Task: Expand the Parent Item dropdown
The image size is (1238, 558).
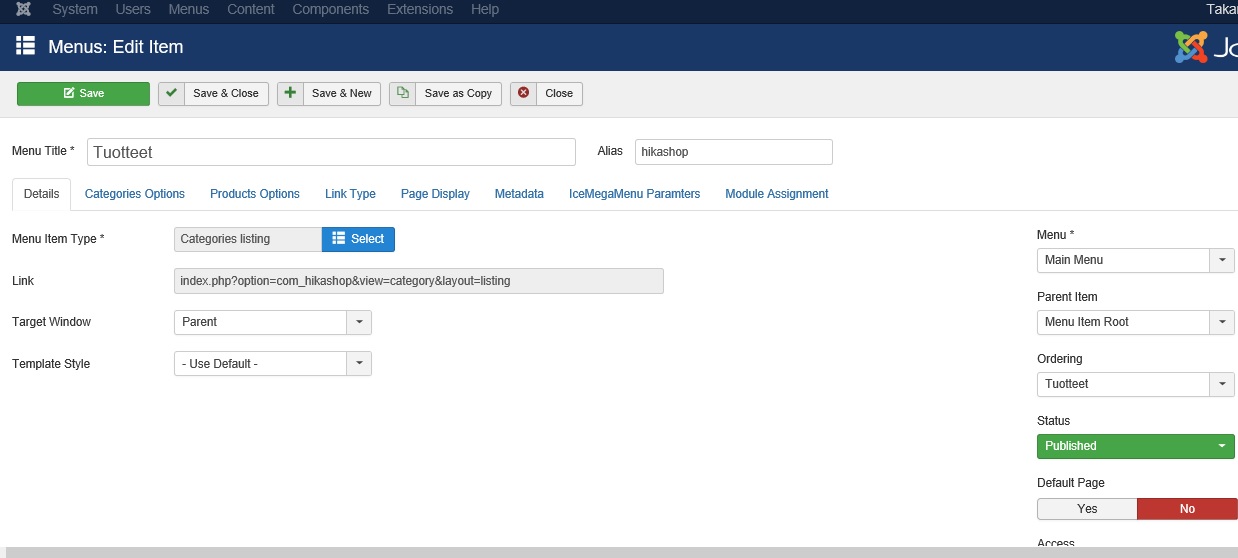Action: point(1136,322)
